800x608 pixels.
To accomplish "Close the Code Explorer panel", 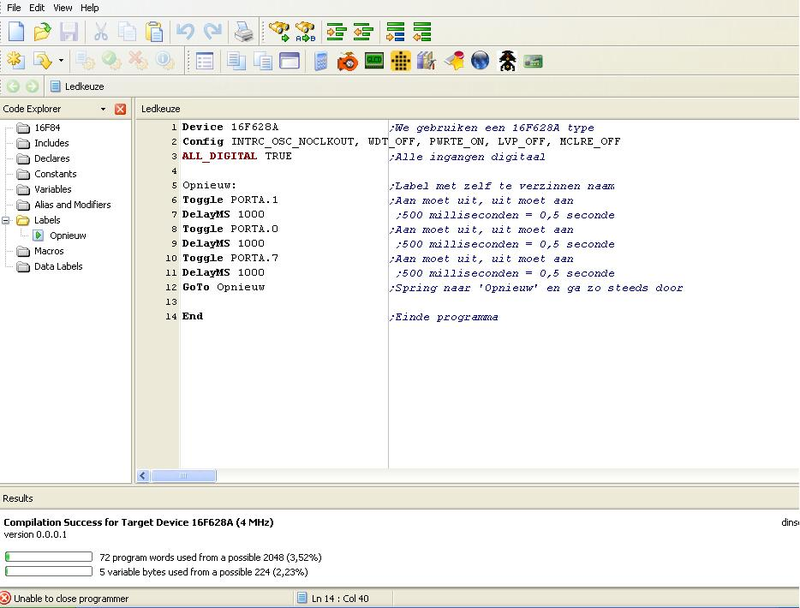I will pyautogui.click(x=121, y=109).
